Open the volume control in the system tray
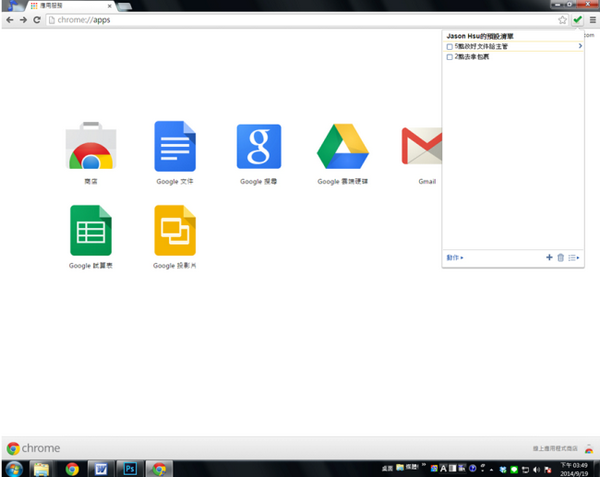This screenshot has height=477, width=600. click(x=536, y=469)
